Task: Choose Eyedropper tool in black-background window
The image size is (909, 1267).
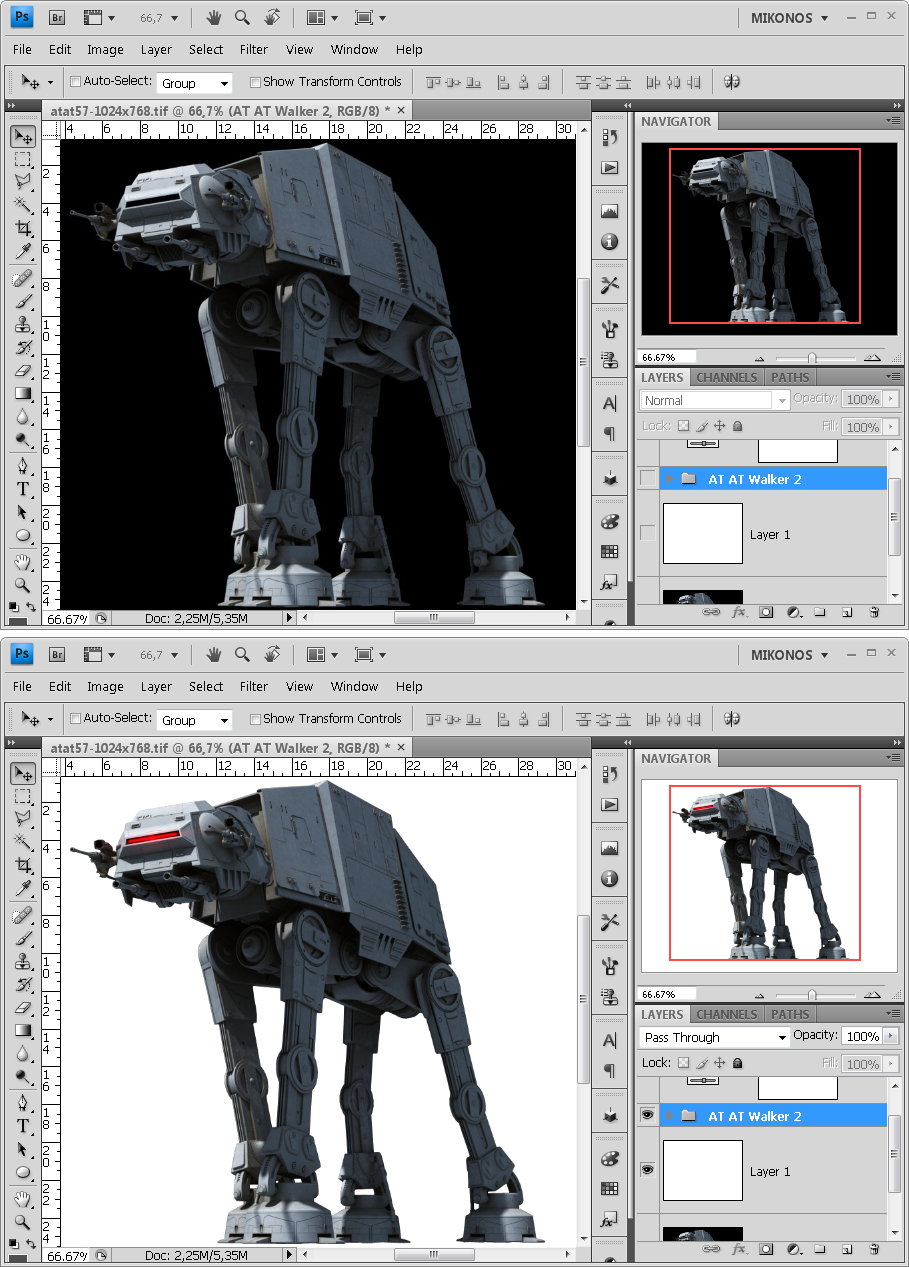Action: tap(23, 251)
